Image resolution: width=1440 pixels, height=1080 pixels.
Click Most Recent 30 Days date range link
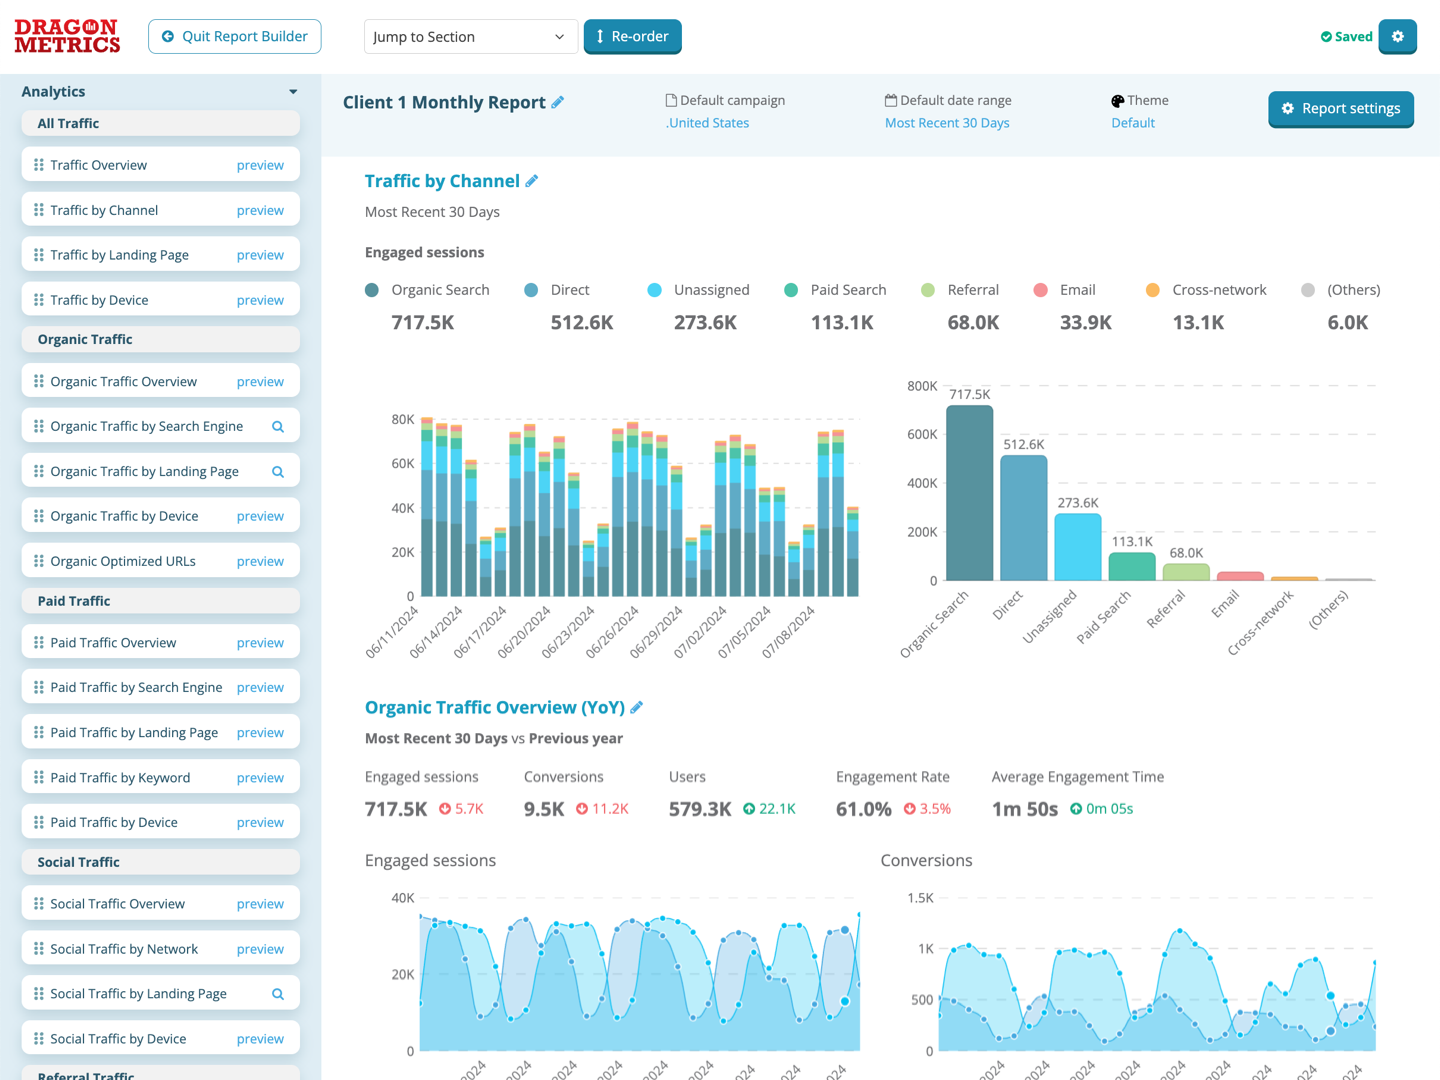pos(947,123)
